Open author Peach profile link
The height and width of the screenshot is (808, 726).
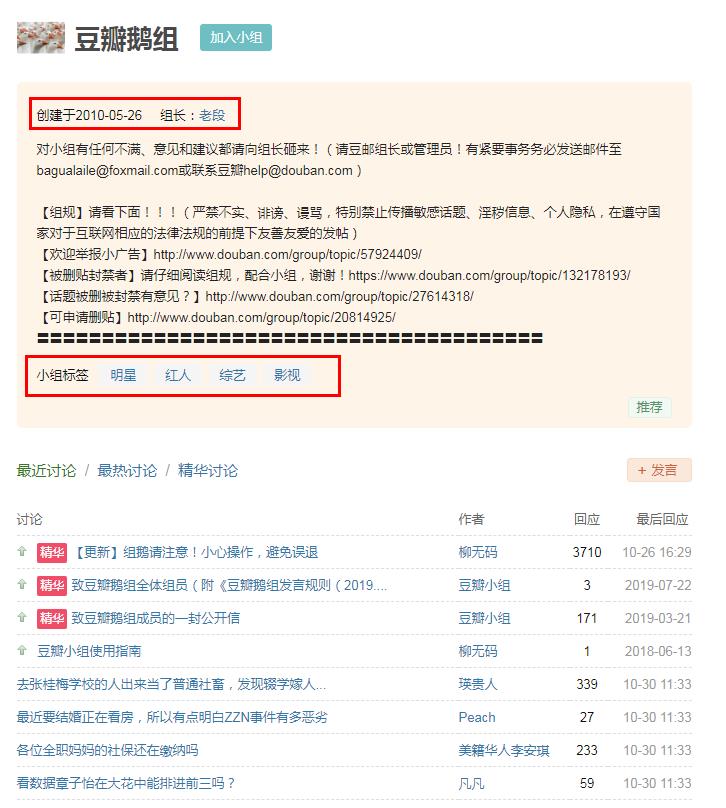pyautogui.click(x=477, y=717)
